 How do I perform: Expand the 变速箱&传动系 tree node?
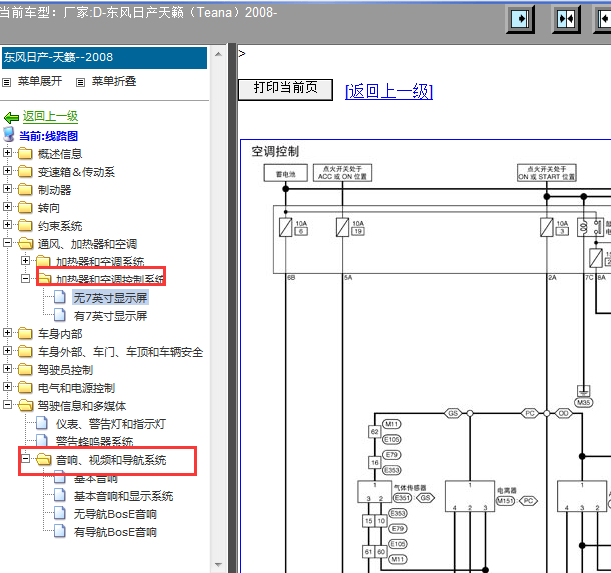pos(7,170)
